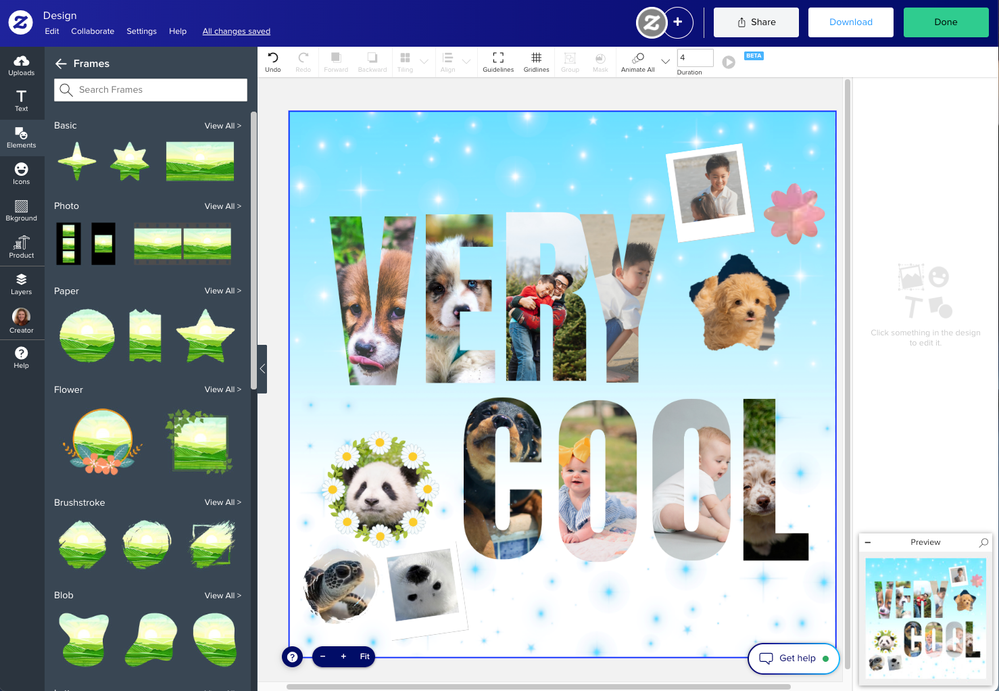999x691 pixels.
Task: Click the Duration input field
Action: click(695, 58)
